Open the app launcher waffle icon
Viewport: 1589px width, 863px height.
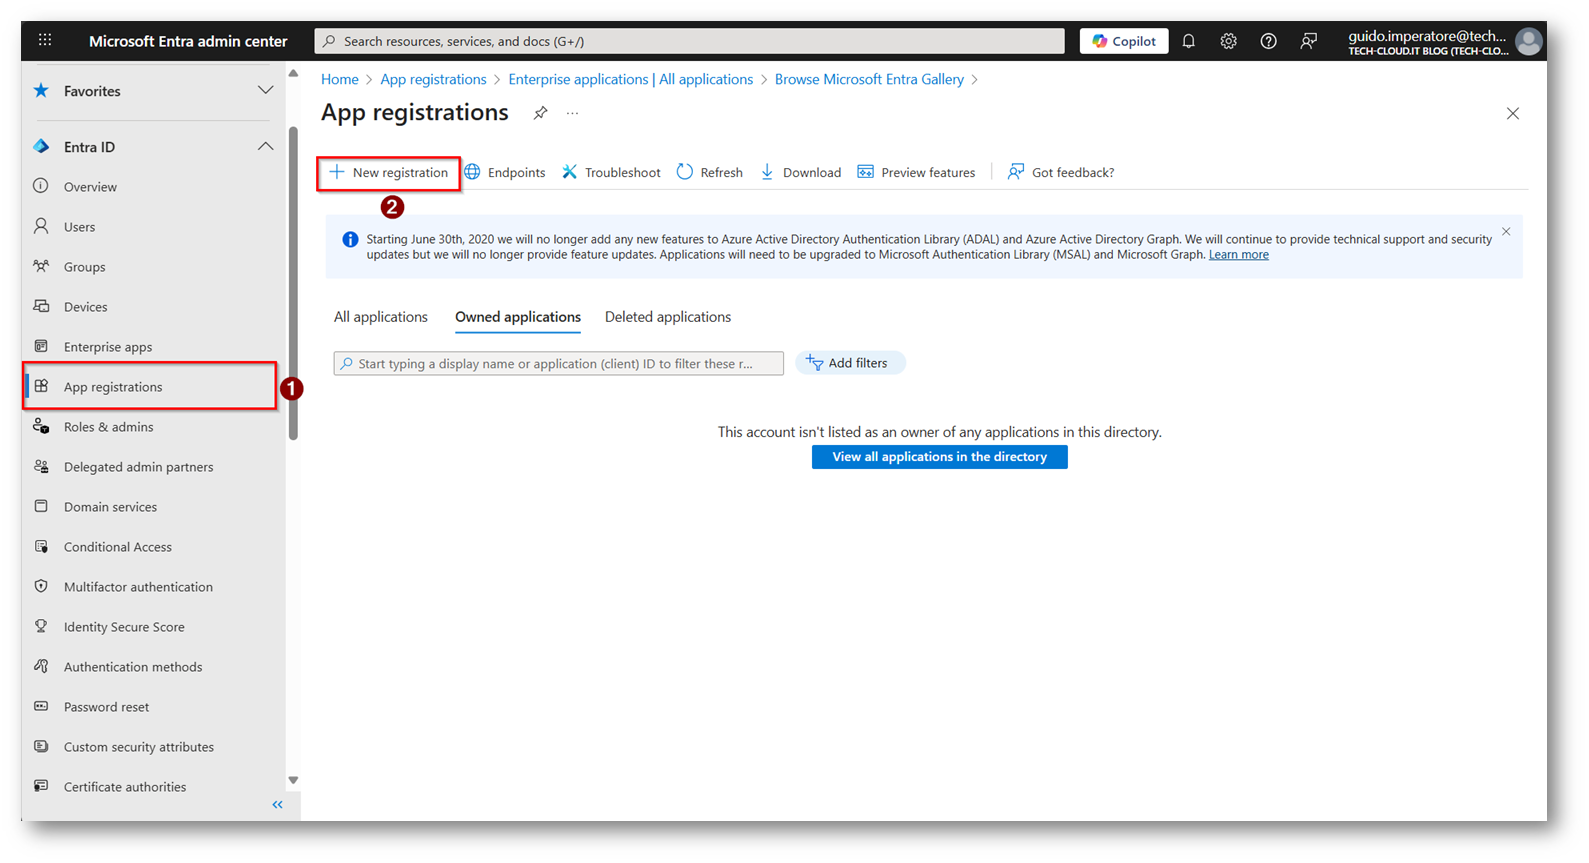coord(45,40)
